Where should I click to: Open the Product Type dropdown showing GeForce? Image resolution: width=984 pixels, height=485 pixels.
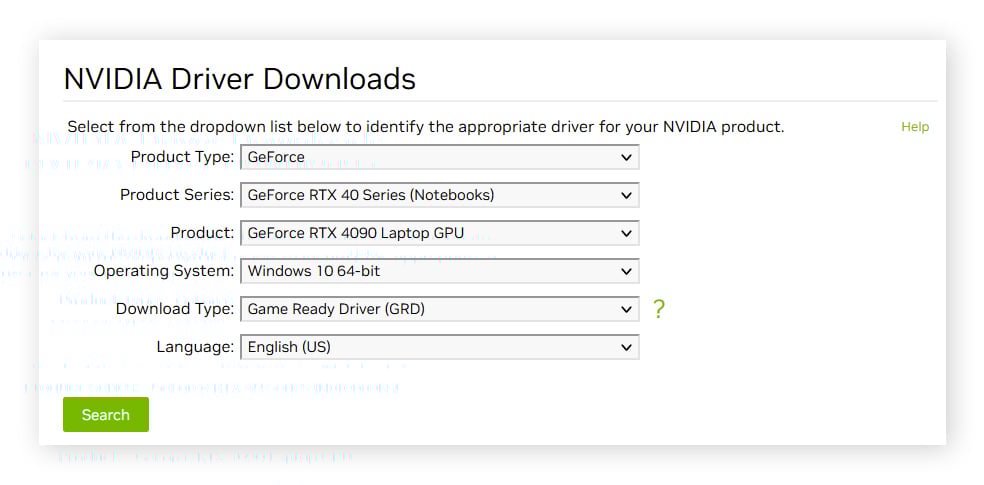click(439, 157)
